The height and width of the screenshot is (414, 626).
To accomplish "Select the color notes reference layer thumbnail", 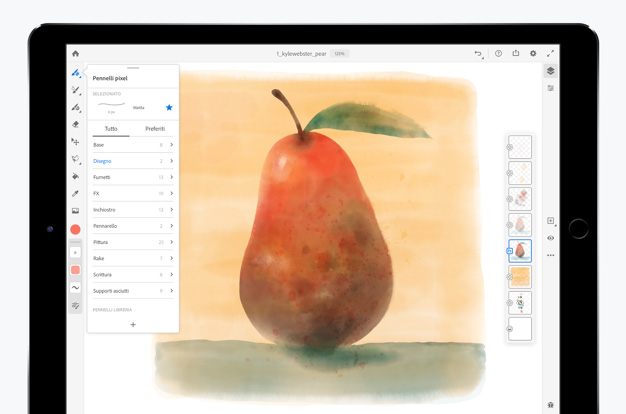I will 520,303.
